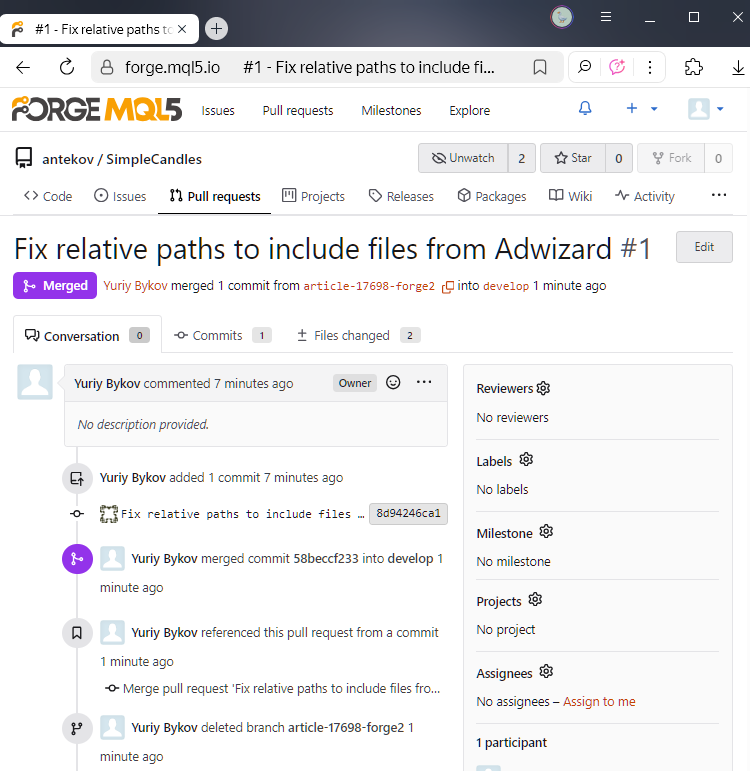Click the Unwatch button
Viewport: 750px width, 771px height.
click(463, 158)
